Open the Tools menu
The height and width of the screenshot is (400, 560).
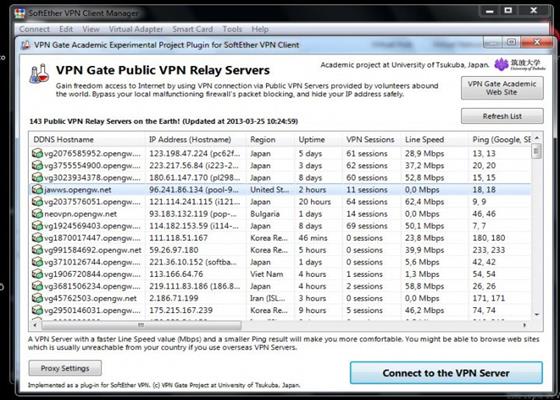[x=232, y=29]
